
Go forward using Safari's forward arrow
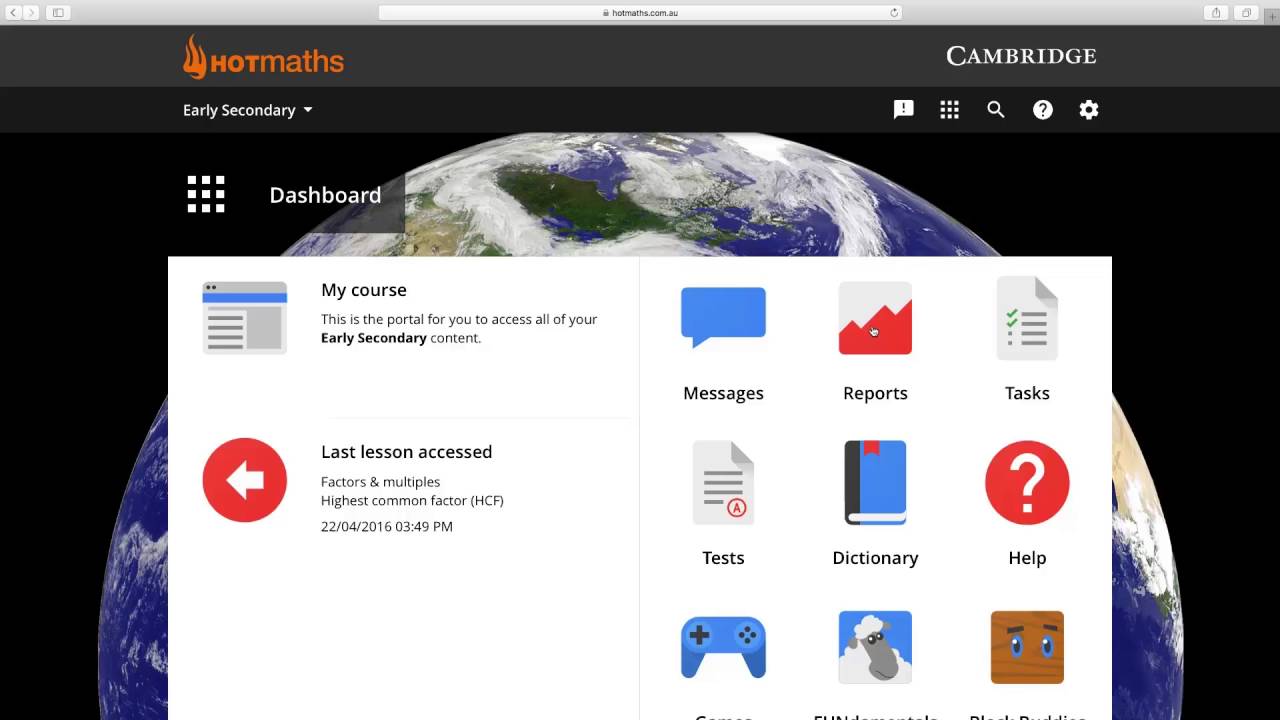(31, 13)
